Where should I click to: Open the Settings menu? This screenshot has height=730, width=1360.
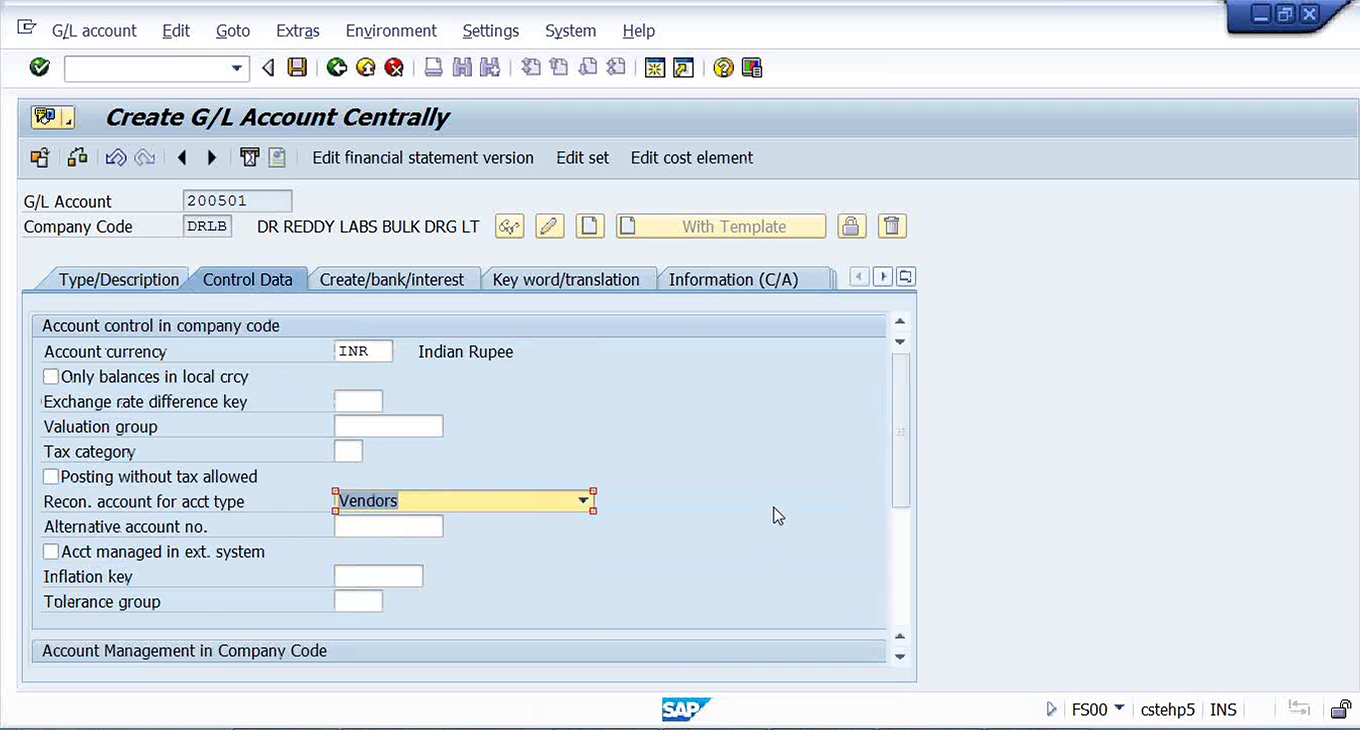pos(490,31)
